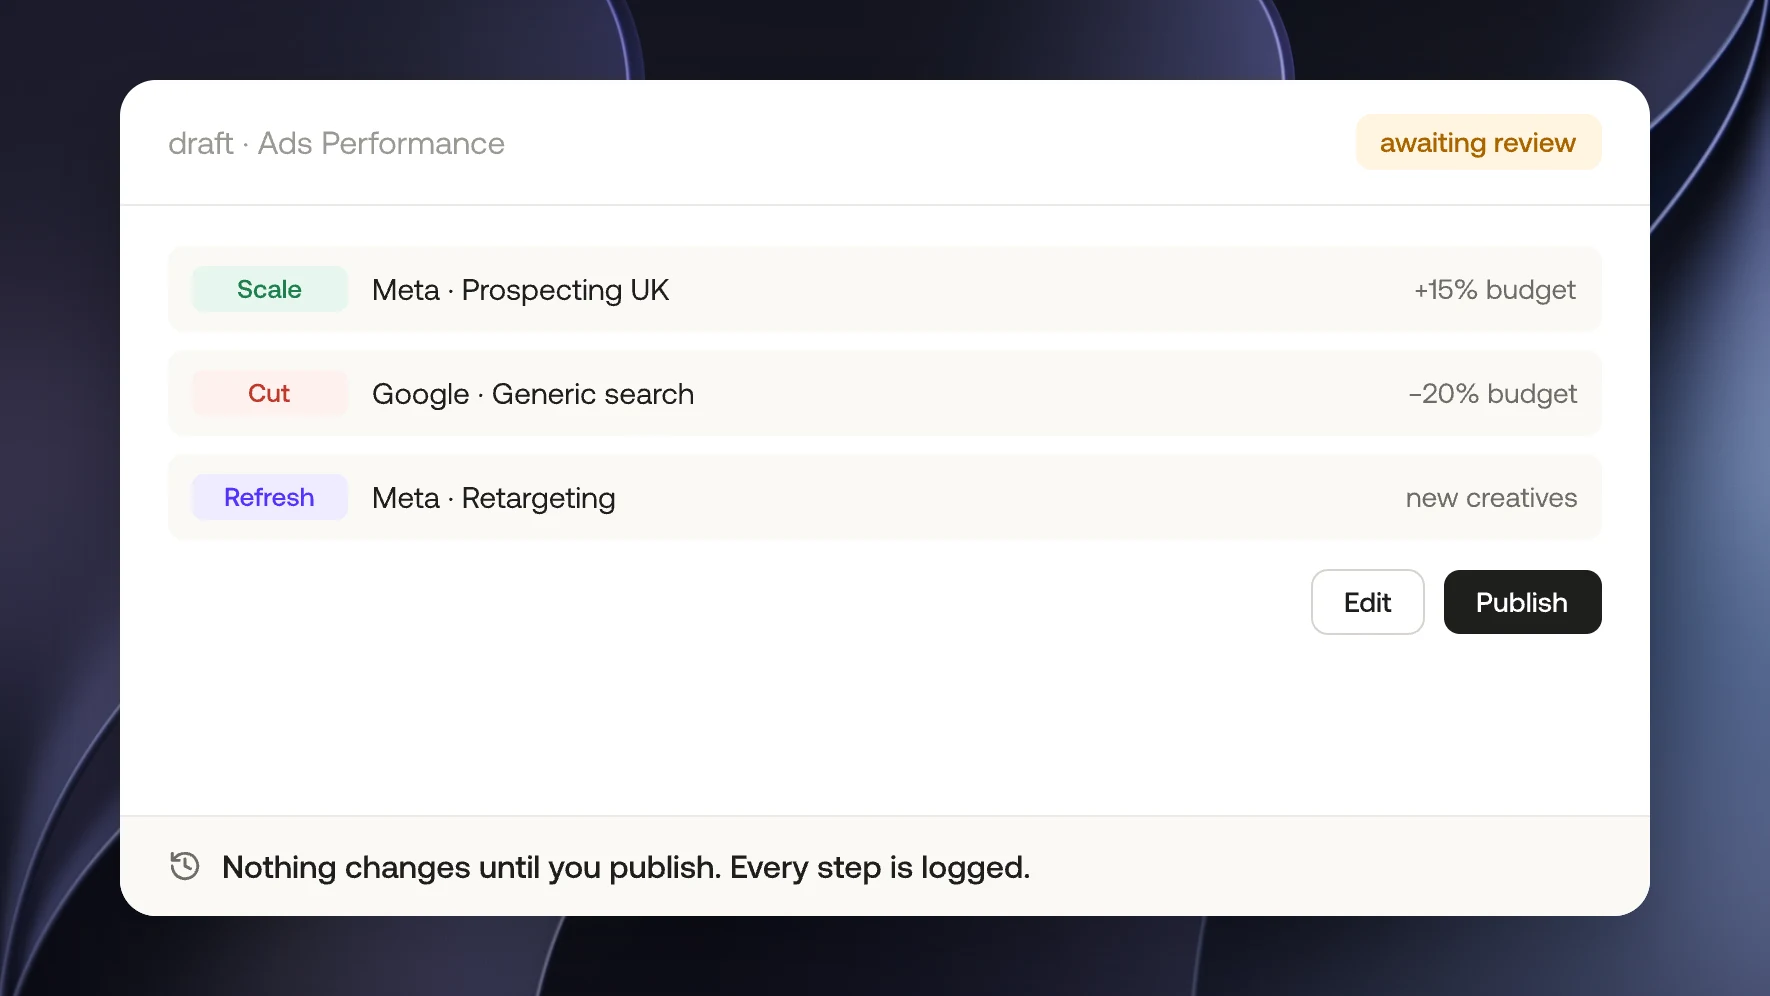Select 'Google · Generic search' text

tap(533, 394)
